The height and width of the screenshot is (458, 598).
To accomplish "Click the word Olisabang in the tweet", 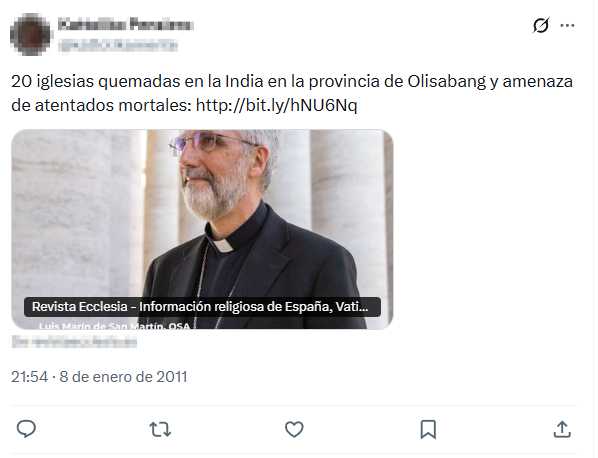I will pyautogui.click(x=447, y=81).
